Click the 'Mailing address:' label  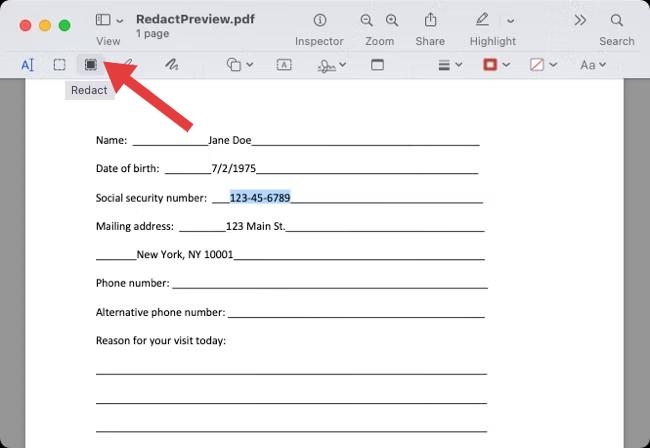click(x=135, y=226)
